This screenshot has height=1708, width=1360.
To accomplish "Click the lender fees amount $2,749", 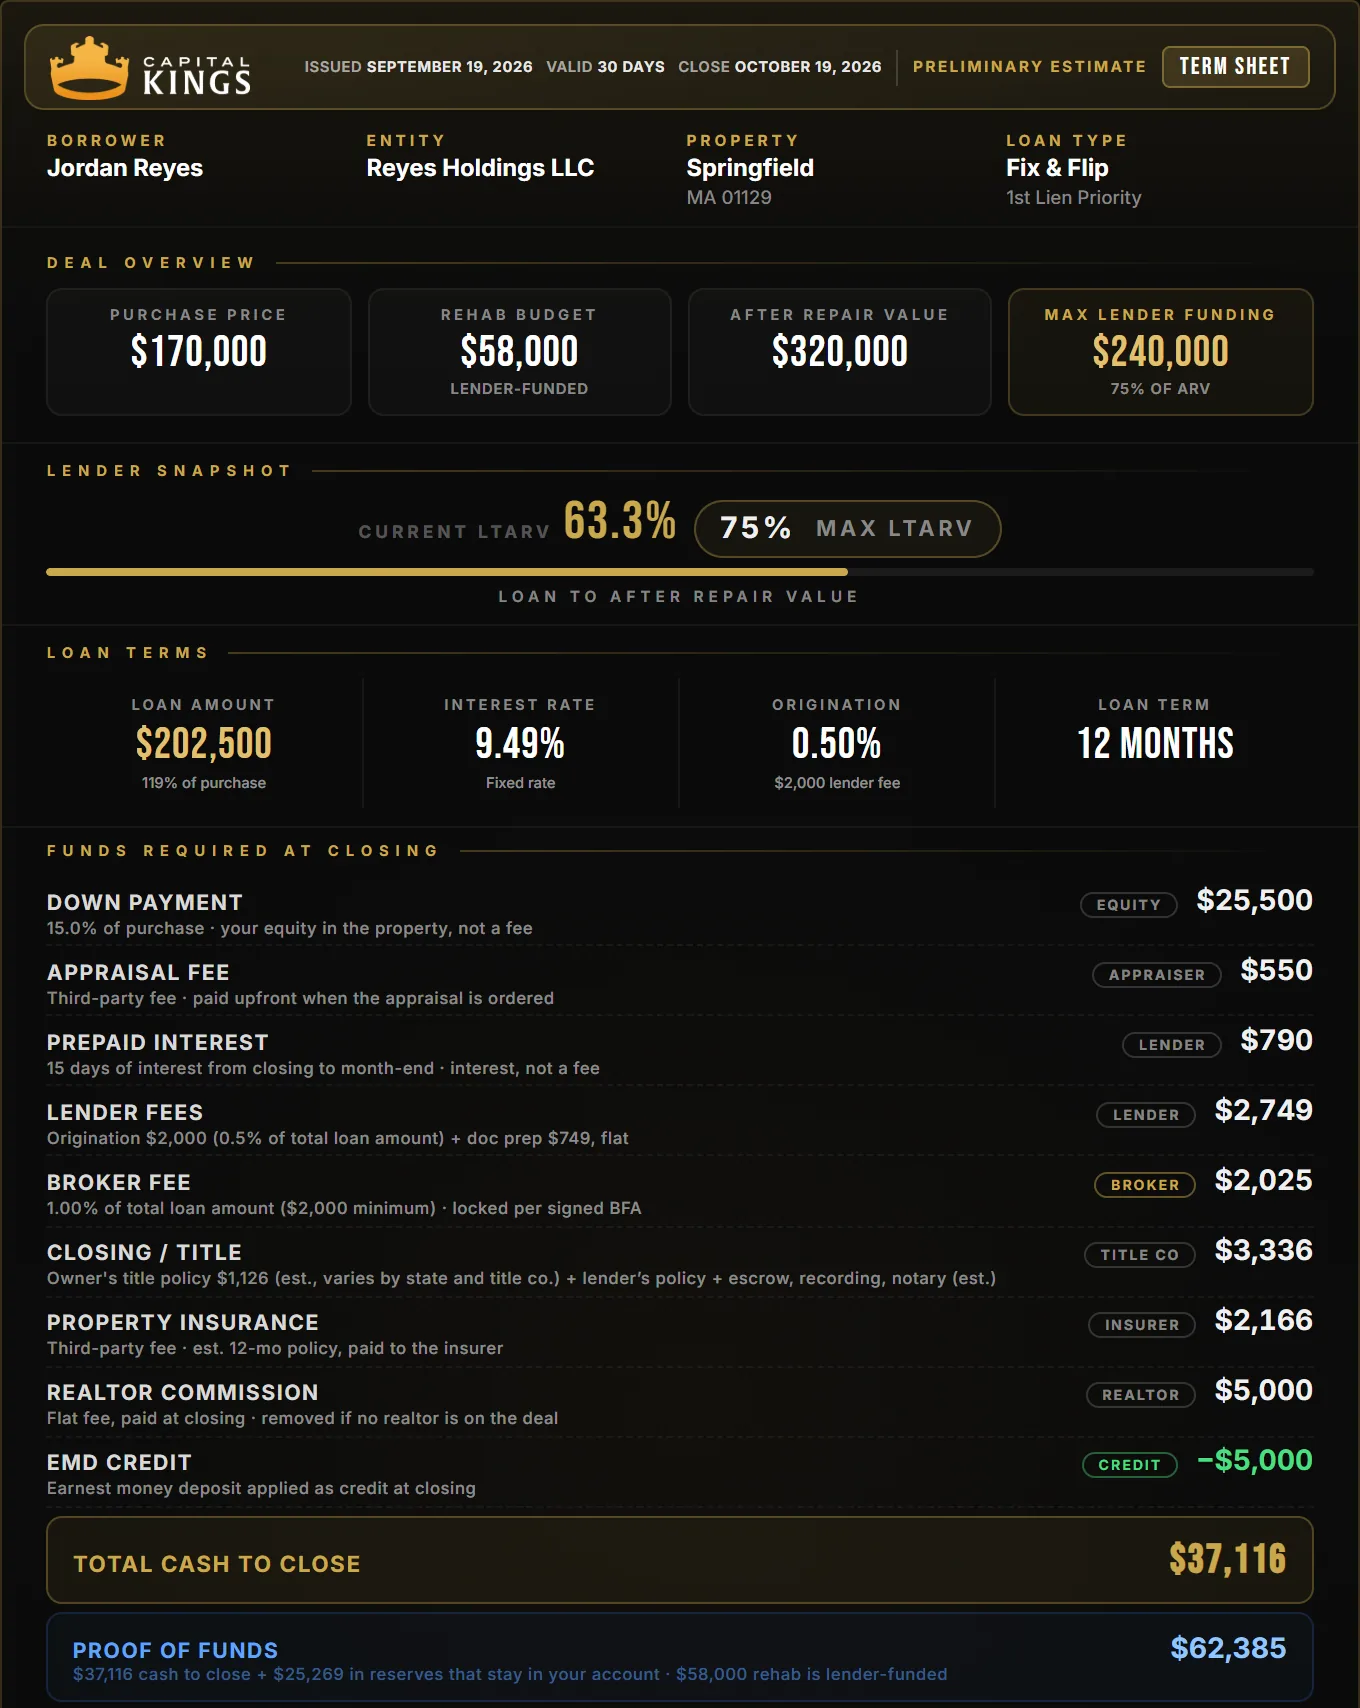I will tap(1264, 1110).
